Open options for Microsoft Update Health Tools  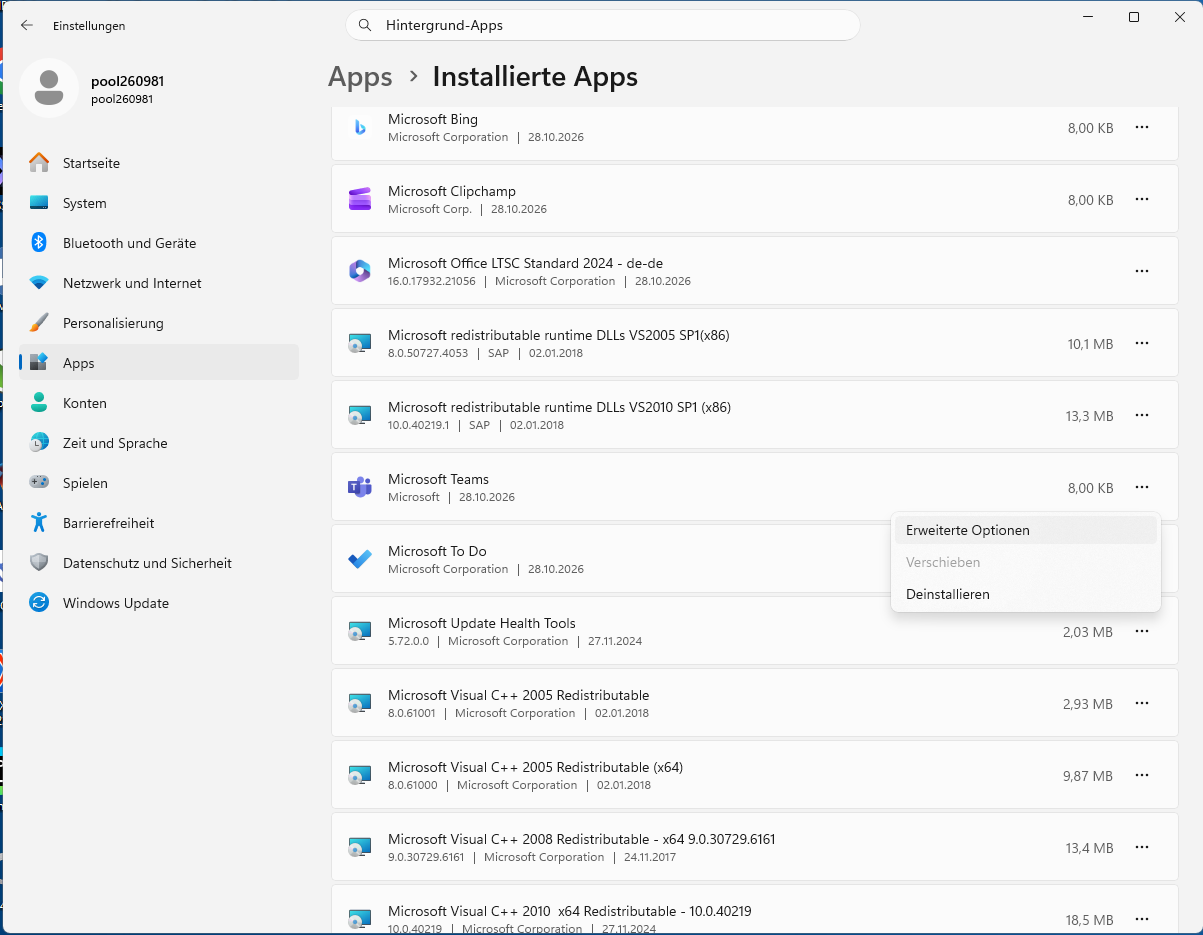coord(1142,631)
